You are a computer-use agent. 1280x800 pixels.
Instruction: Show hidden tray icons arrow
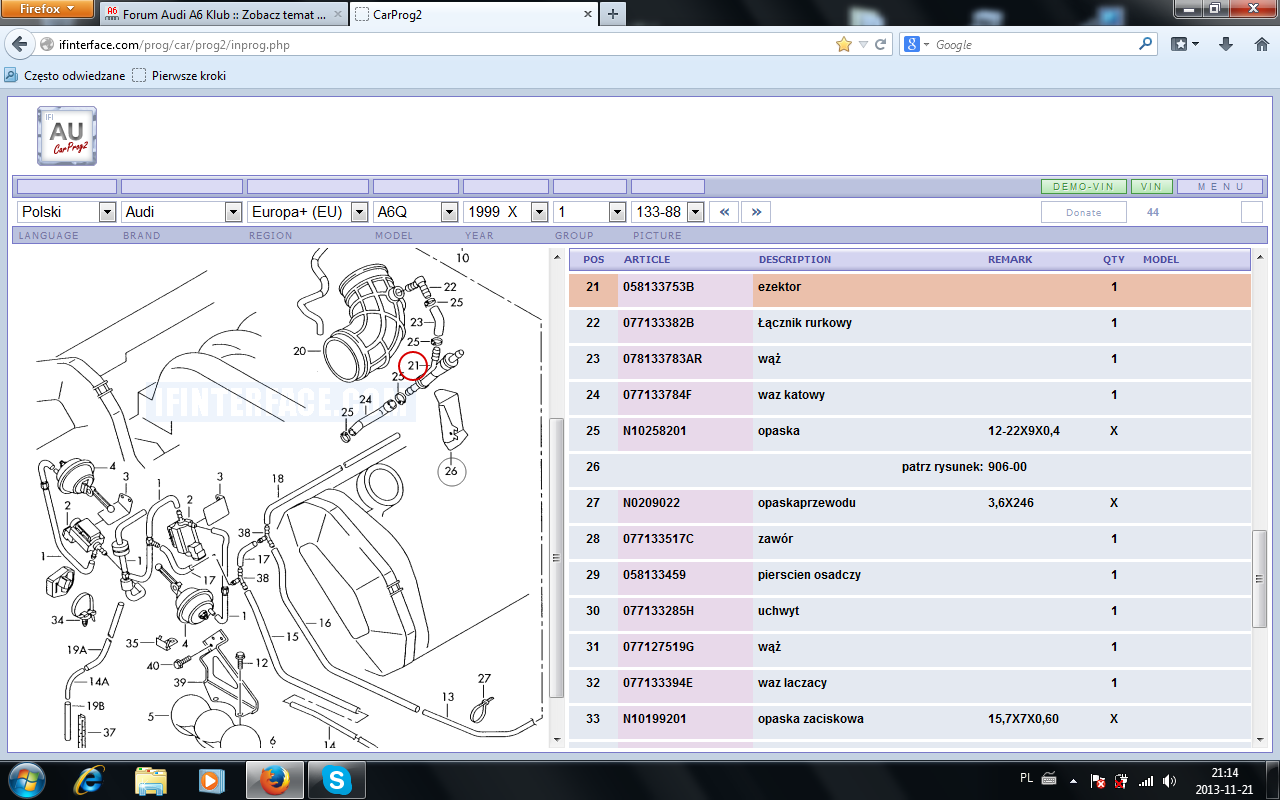tap(1073, 780)
